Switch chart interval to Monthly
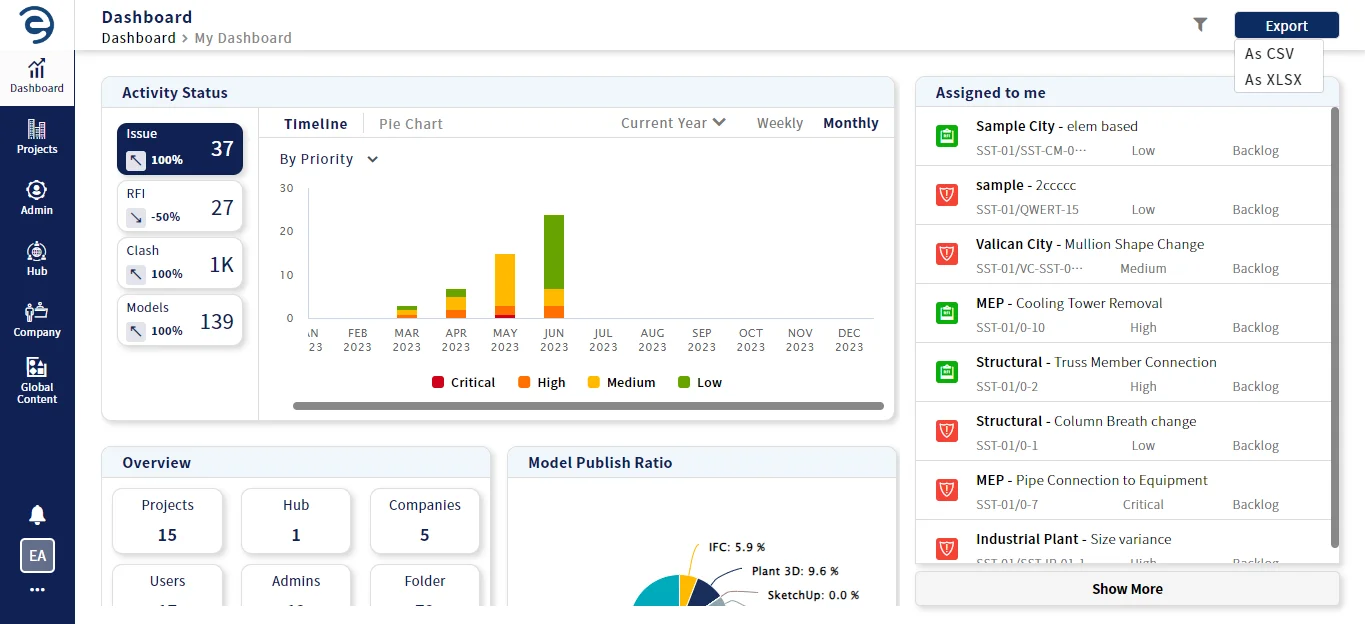This screenshot has height=624, width=1365. 851,123
